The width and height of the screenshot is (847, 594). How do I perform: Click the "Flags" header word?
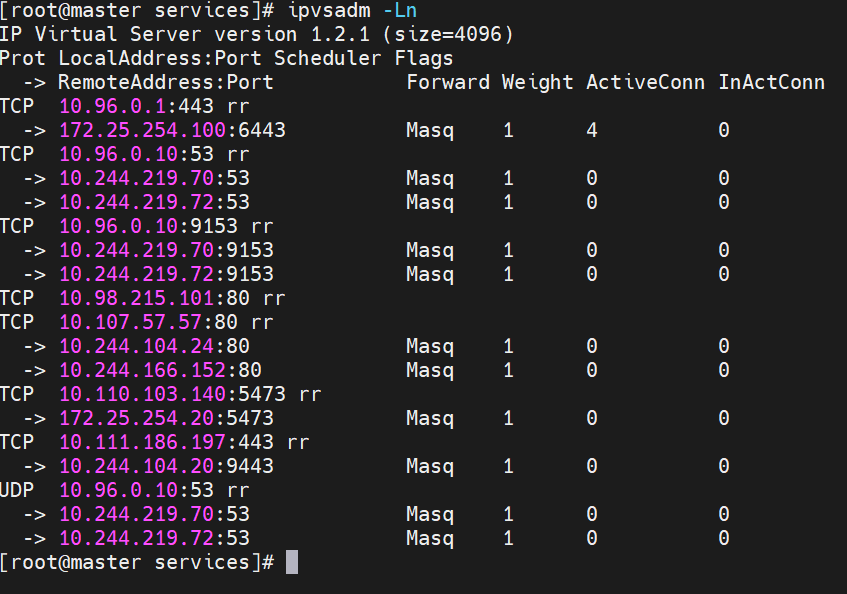[x=424, y=58]
